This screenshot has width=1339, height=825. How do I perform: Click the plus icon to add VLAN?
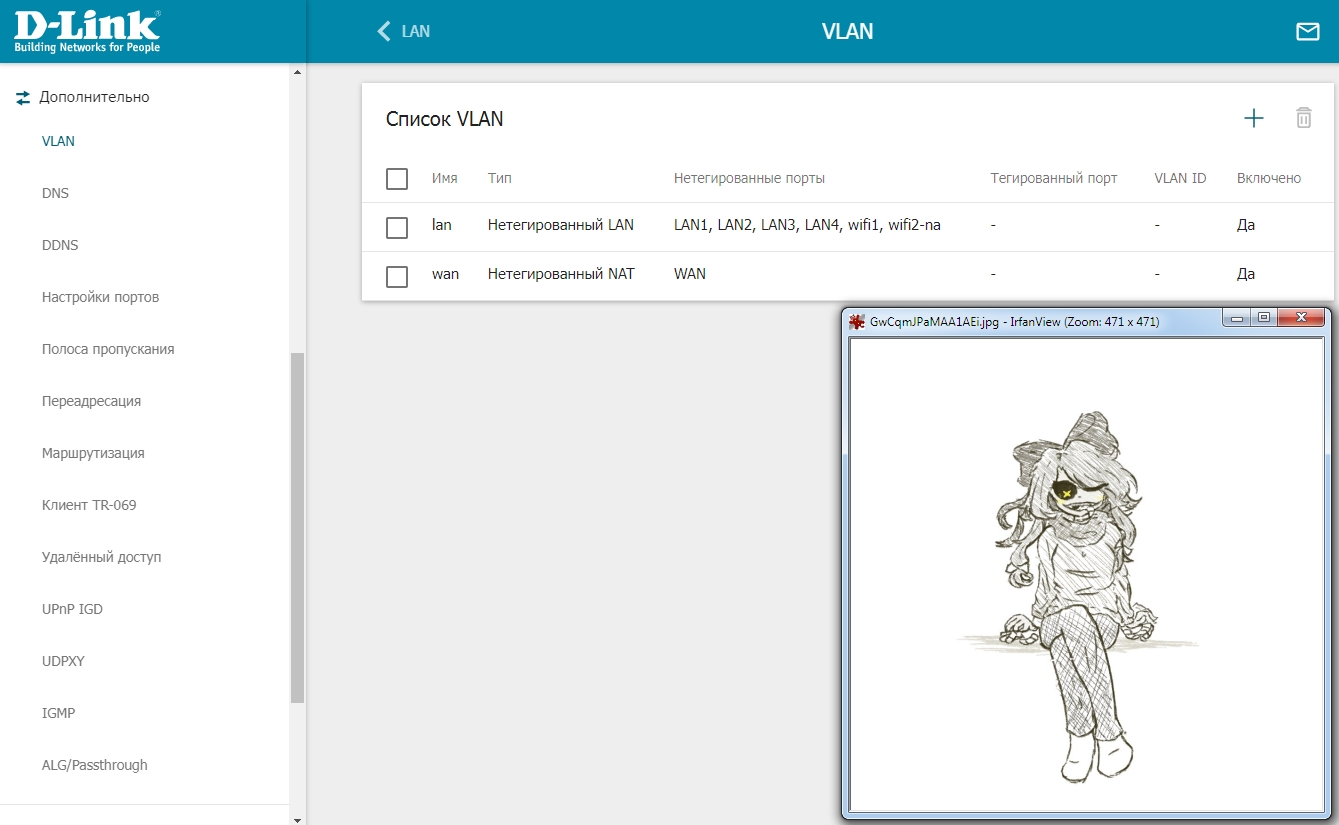[x=1253, y=119]
